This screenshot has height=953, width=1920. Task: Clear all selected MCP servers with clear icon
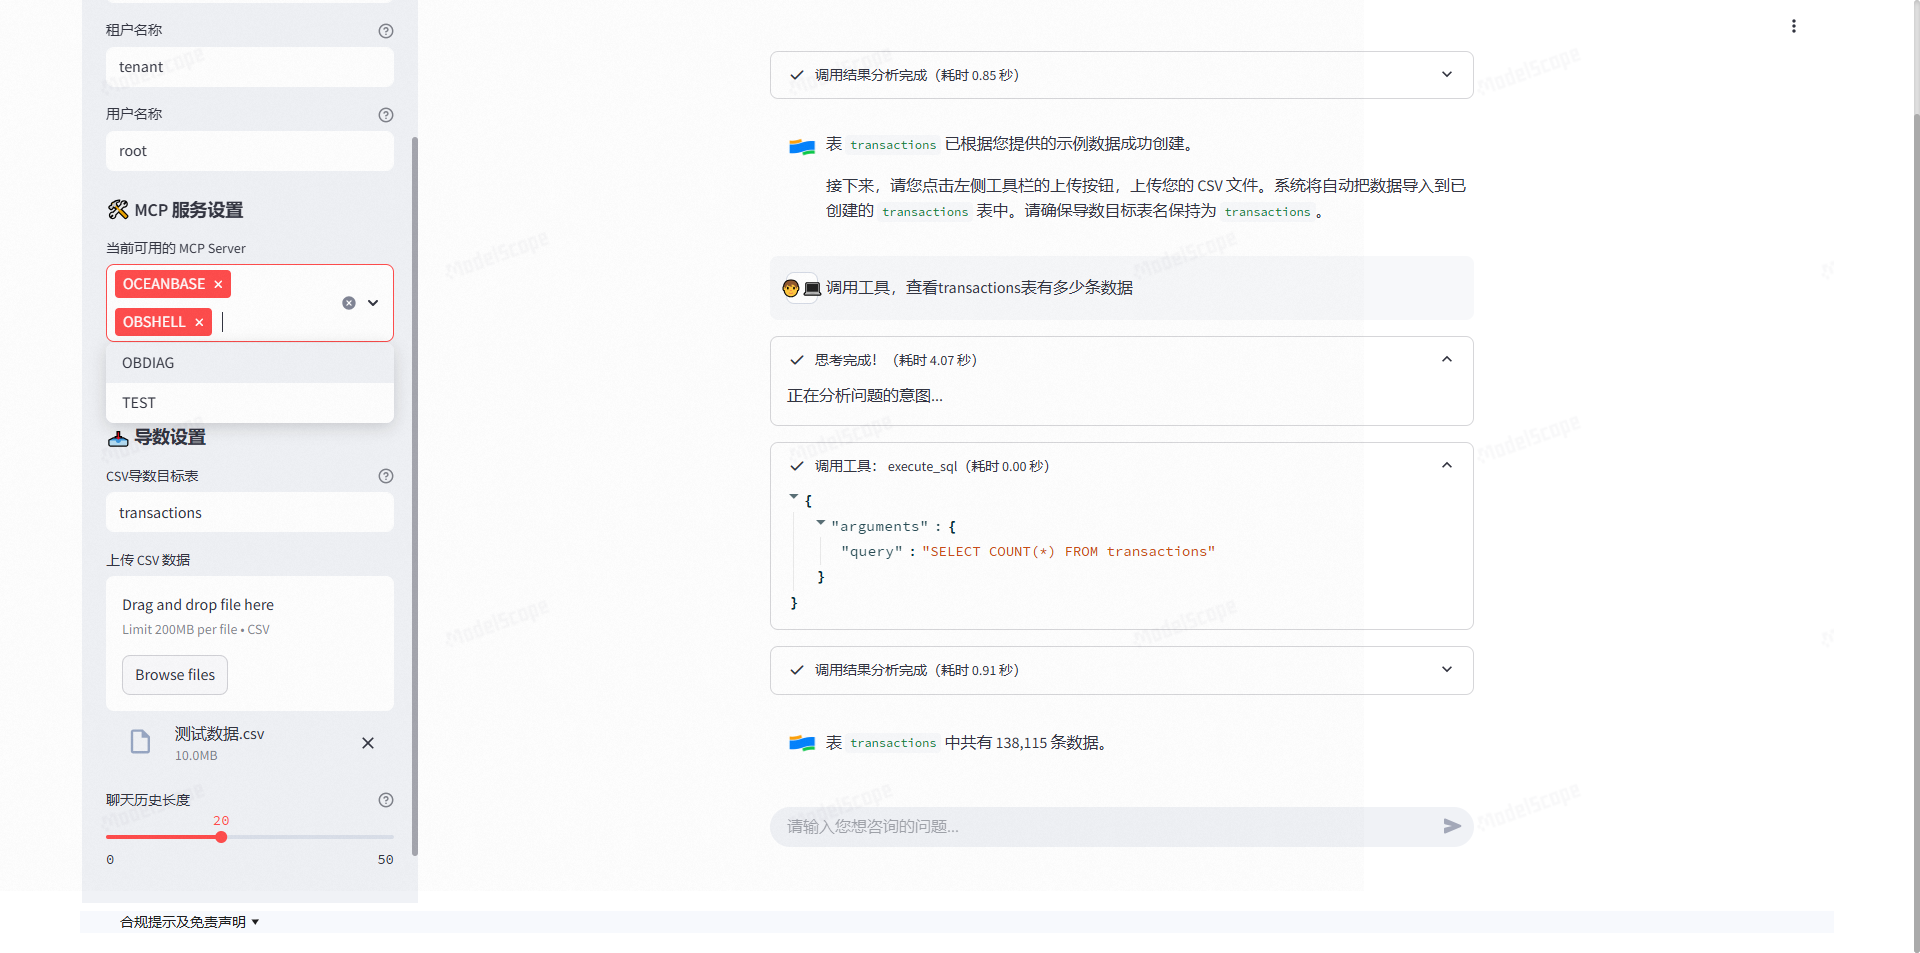(x=348, y=303)
